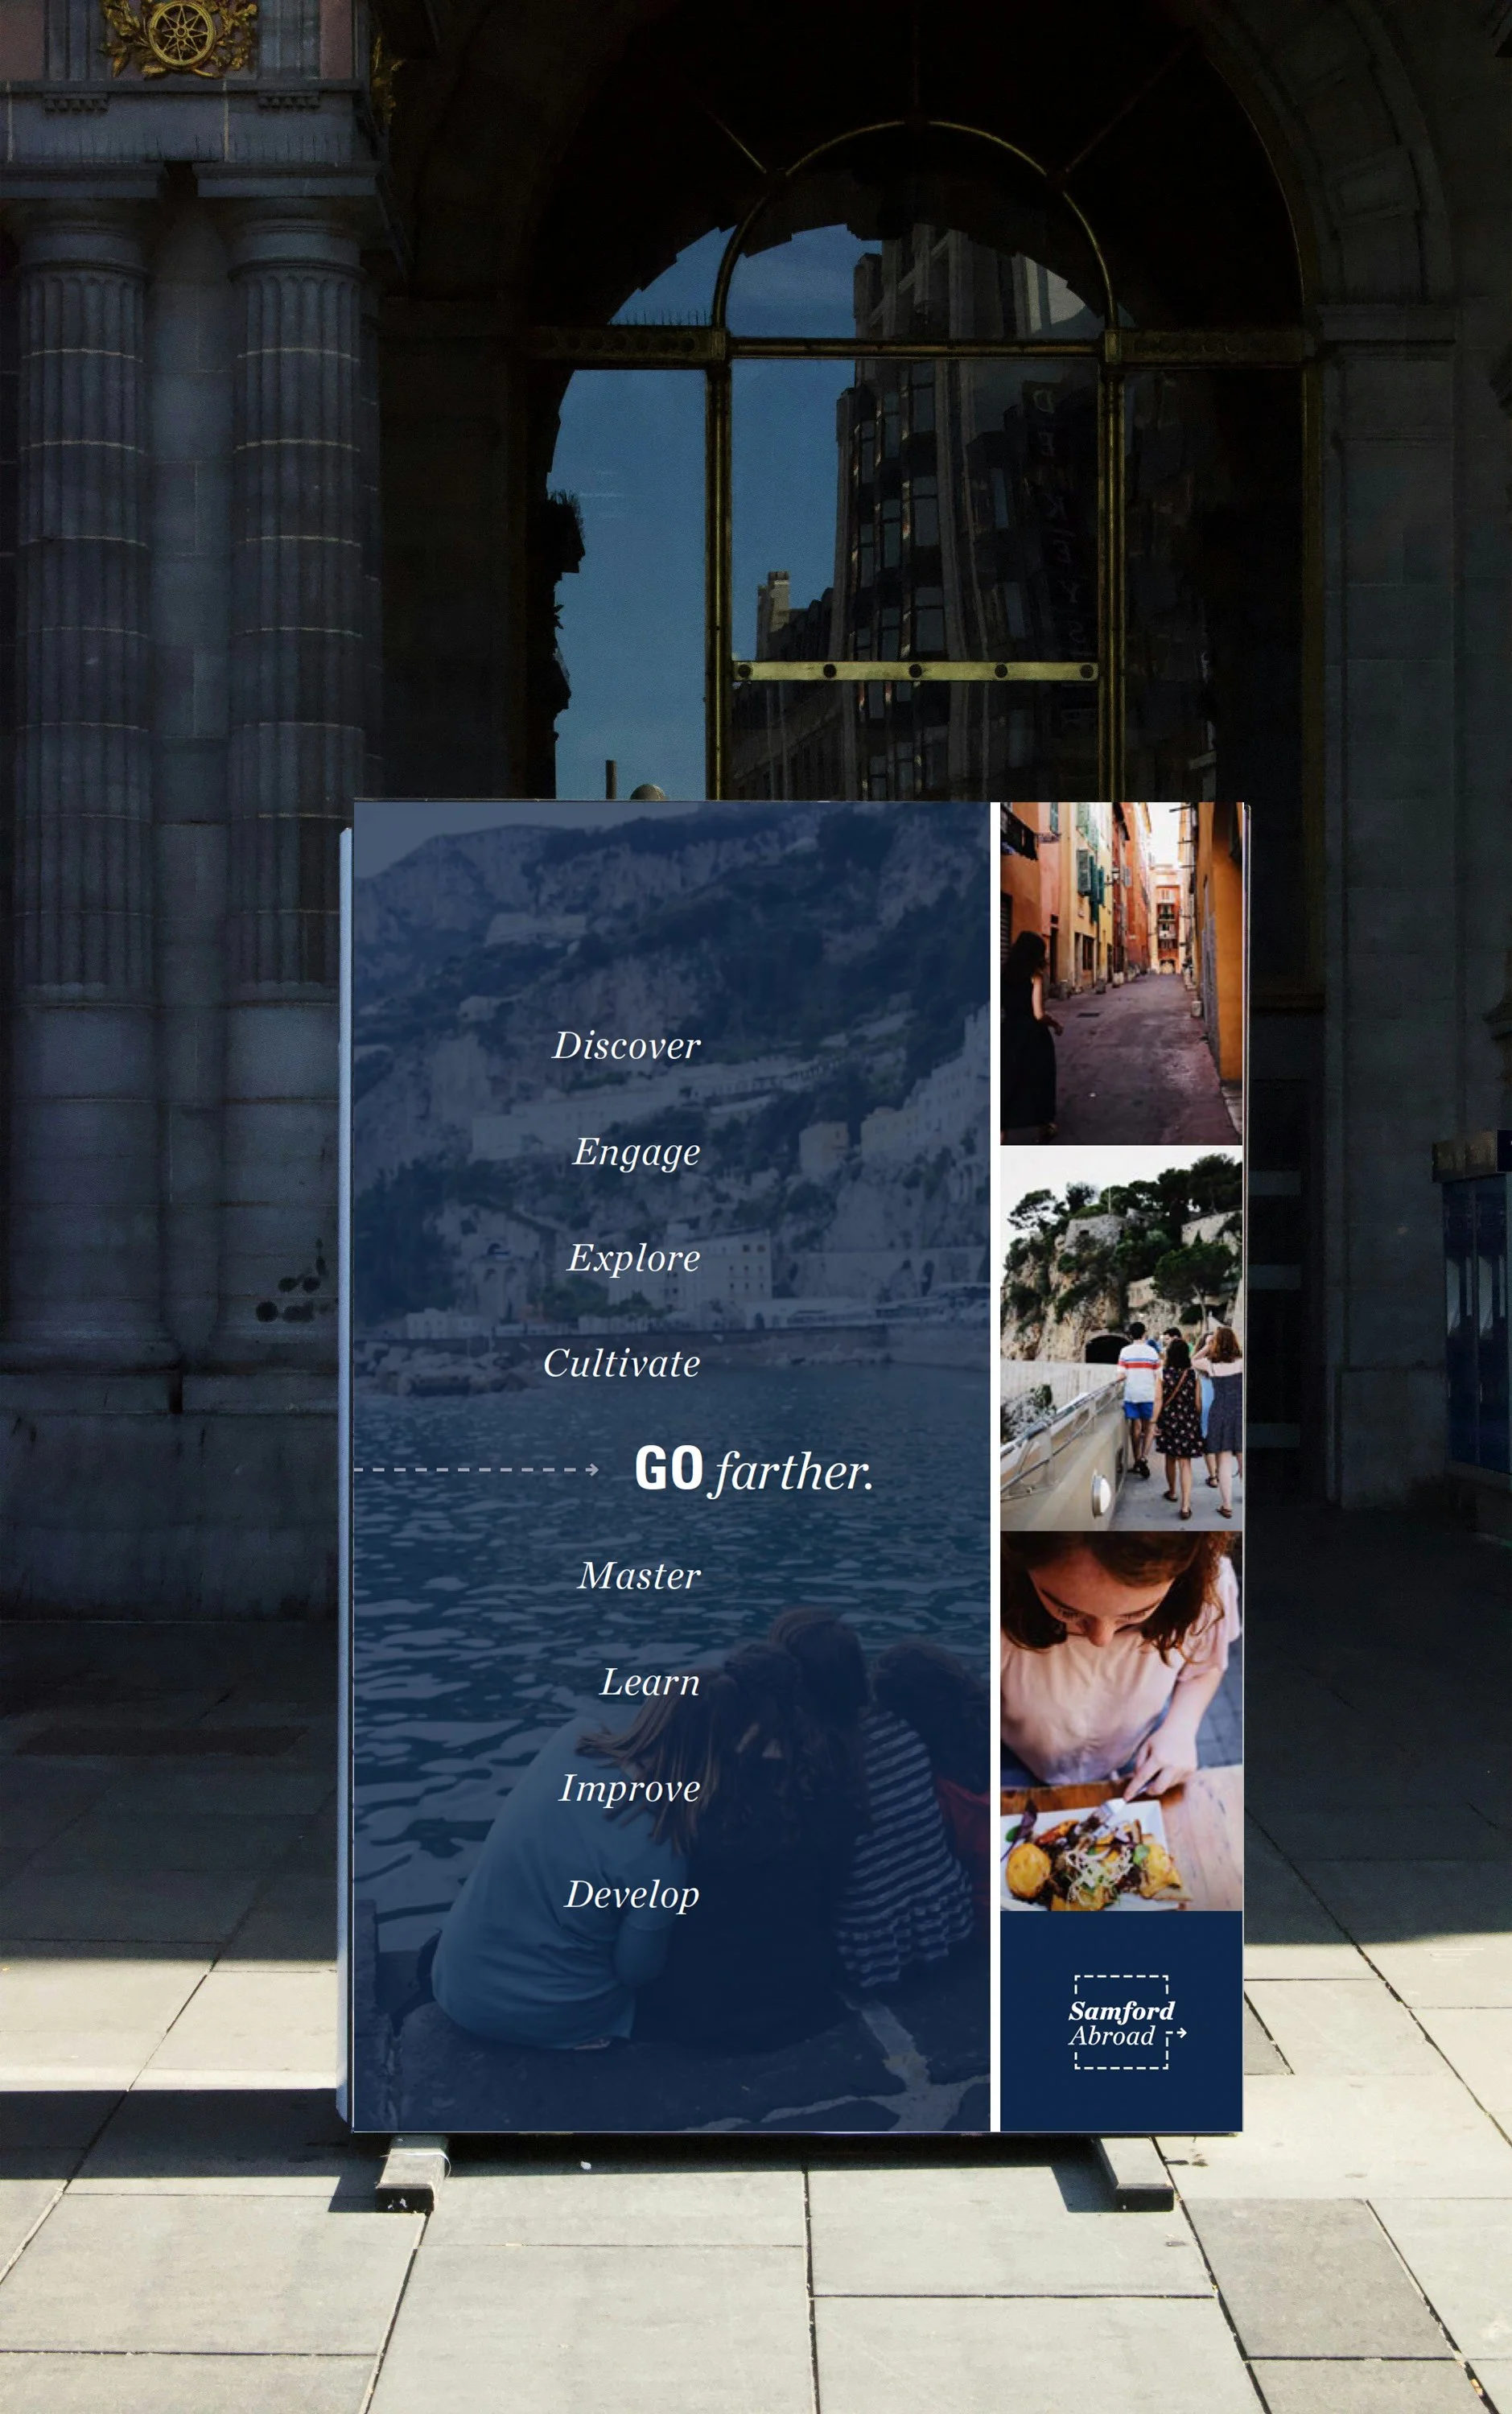Select the narrow alley street photo

tap(1121, 973)
